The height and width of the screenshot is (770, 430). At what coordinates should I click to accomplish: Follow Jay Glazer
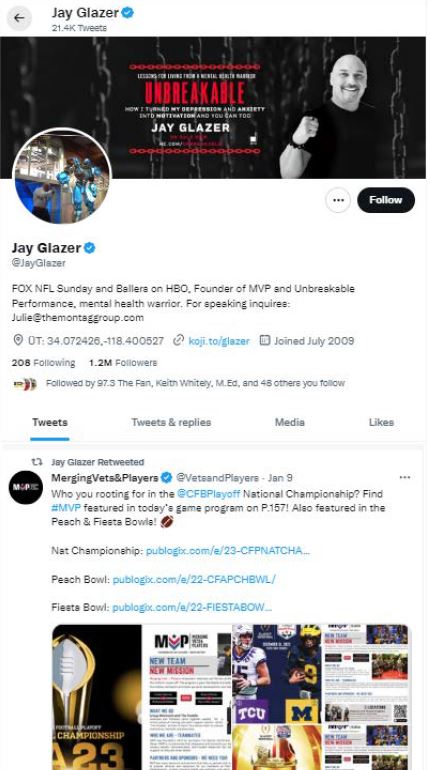click(x=386, y=200)
